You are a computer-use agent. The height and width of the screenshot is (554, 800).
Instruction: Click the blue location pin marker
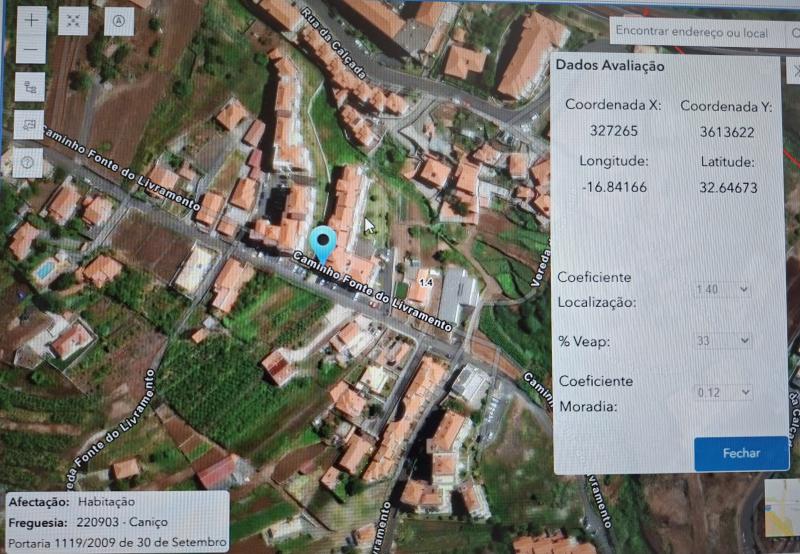[x=323, y=246]
